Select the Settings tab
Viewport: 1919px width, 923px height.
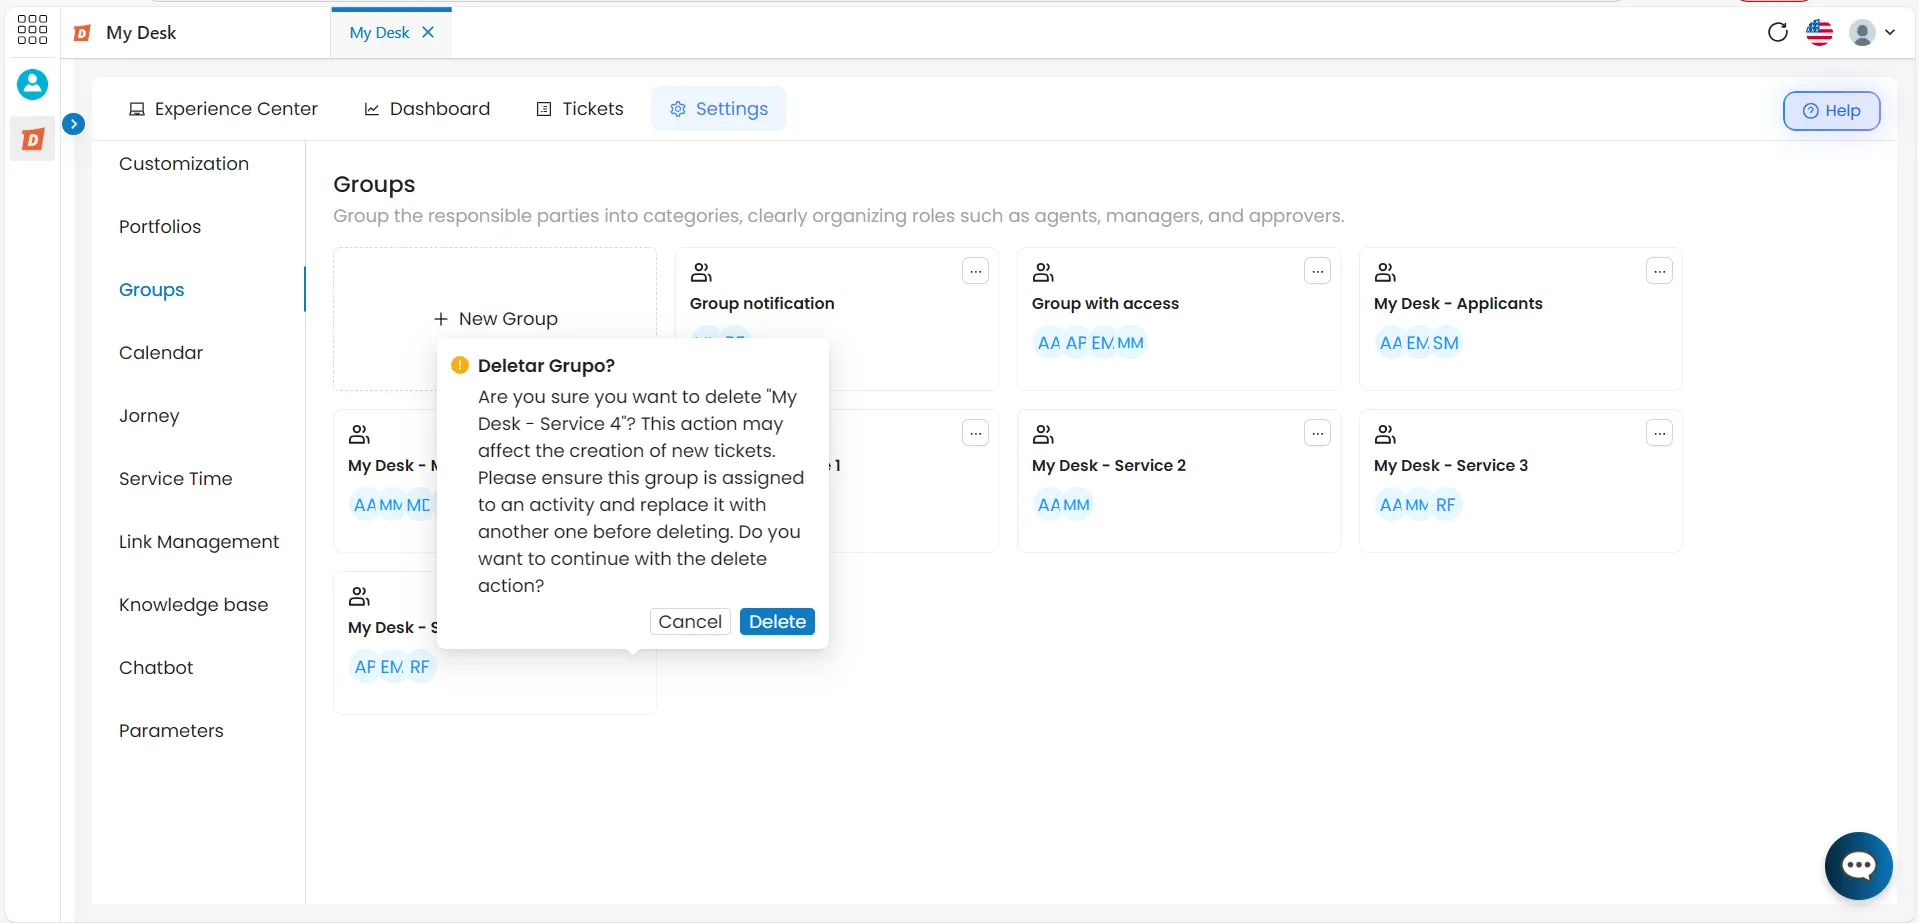click(719, 109)
